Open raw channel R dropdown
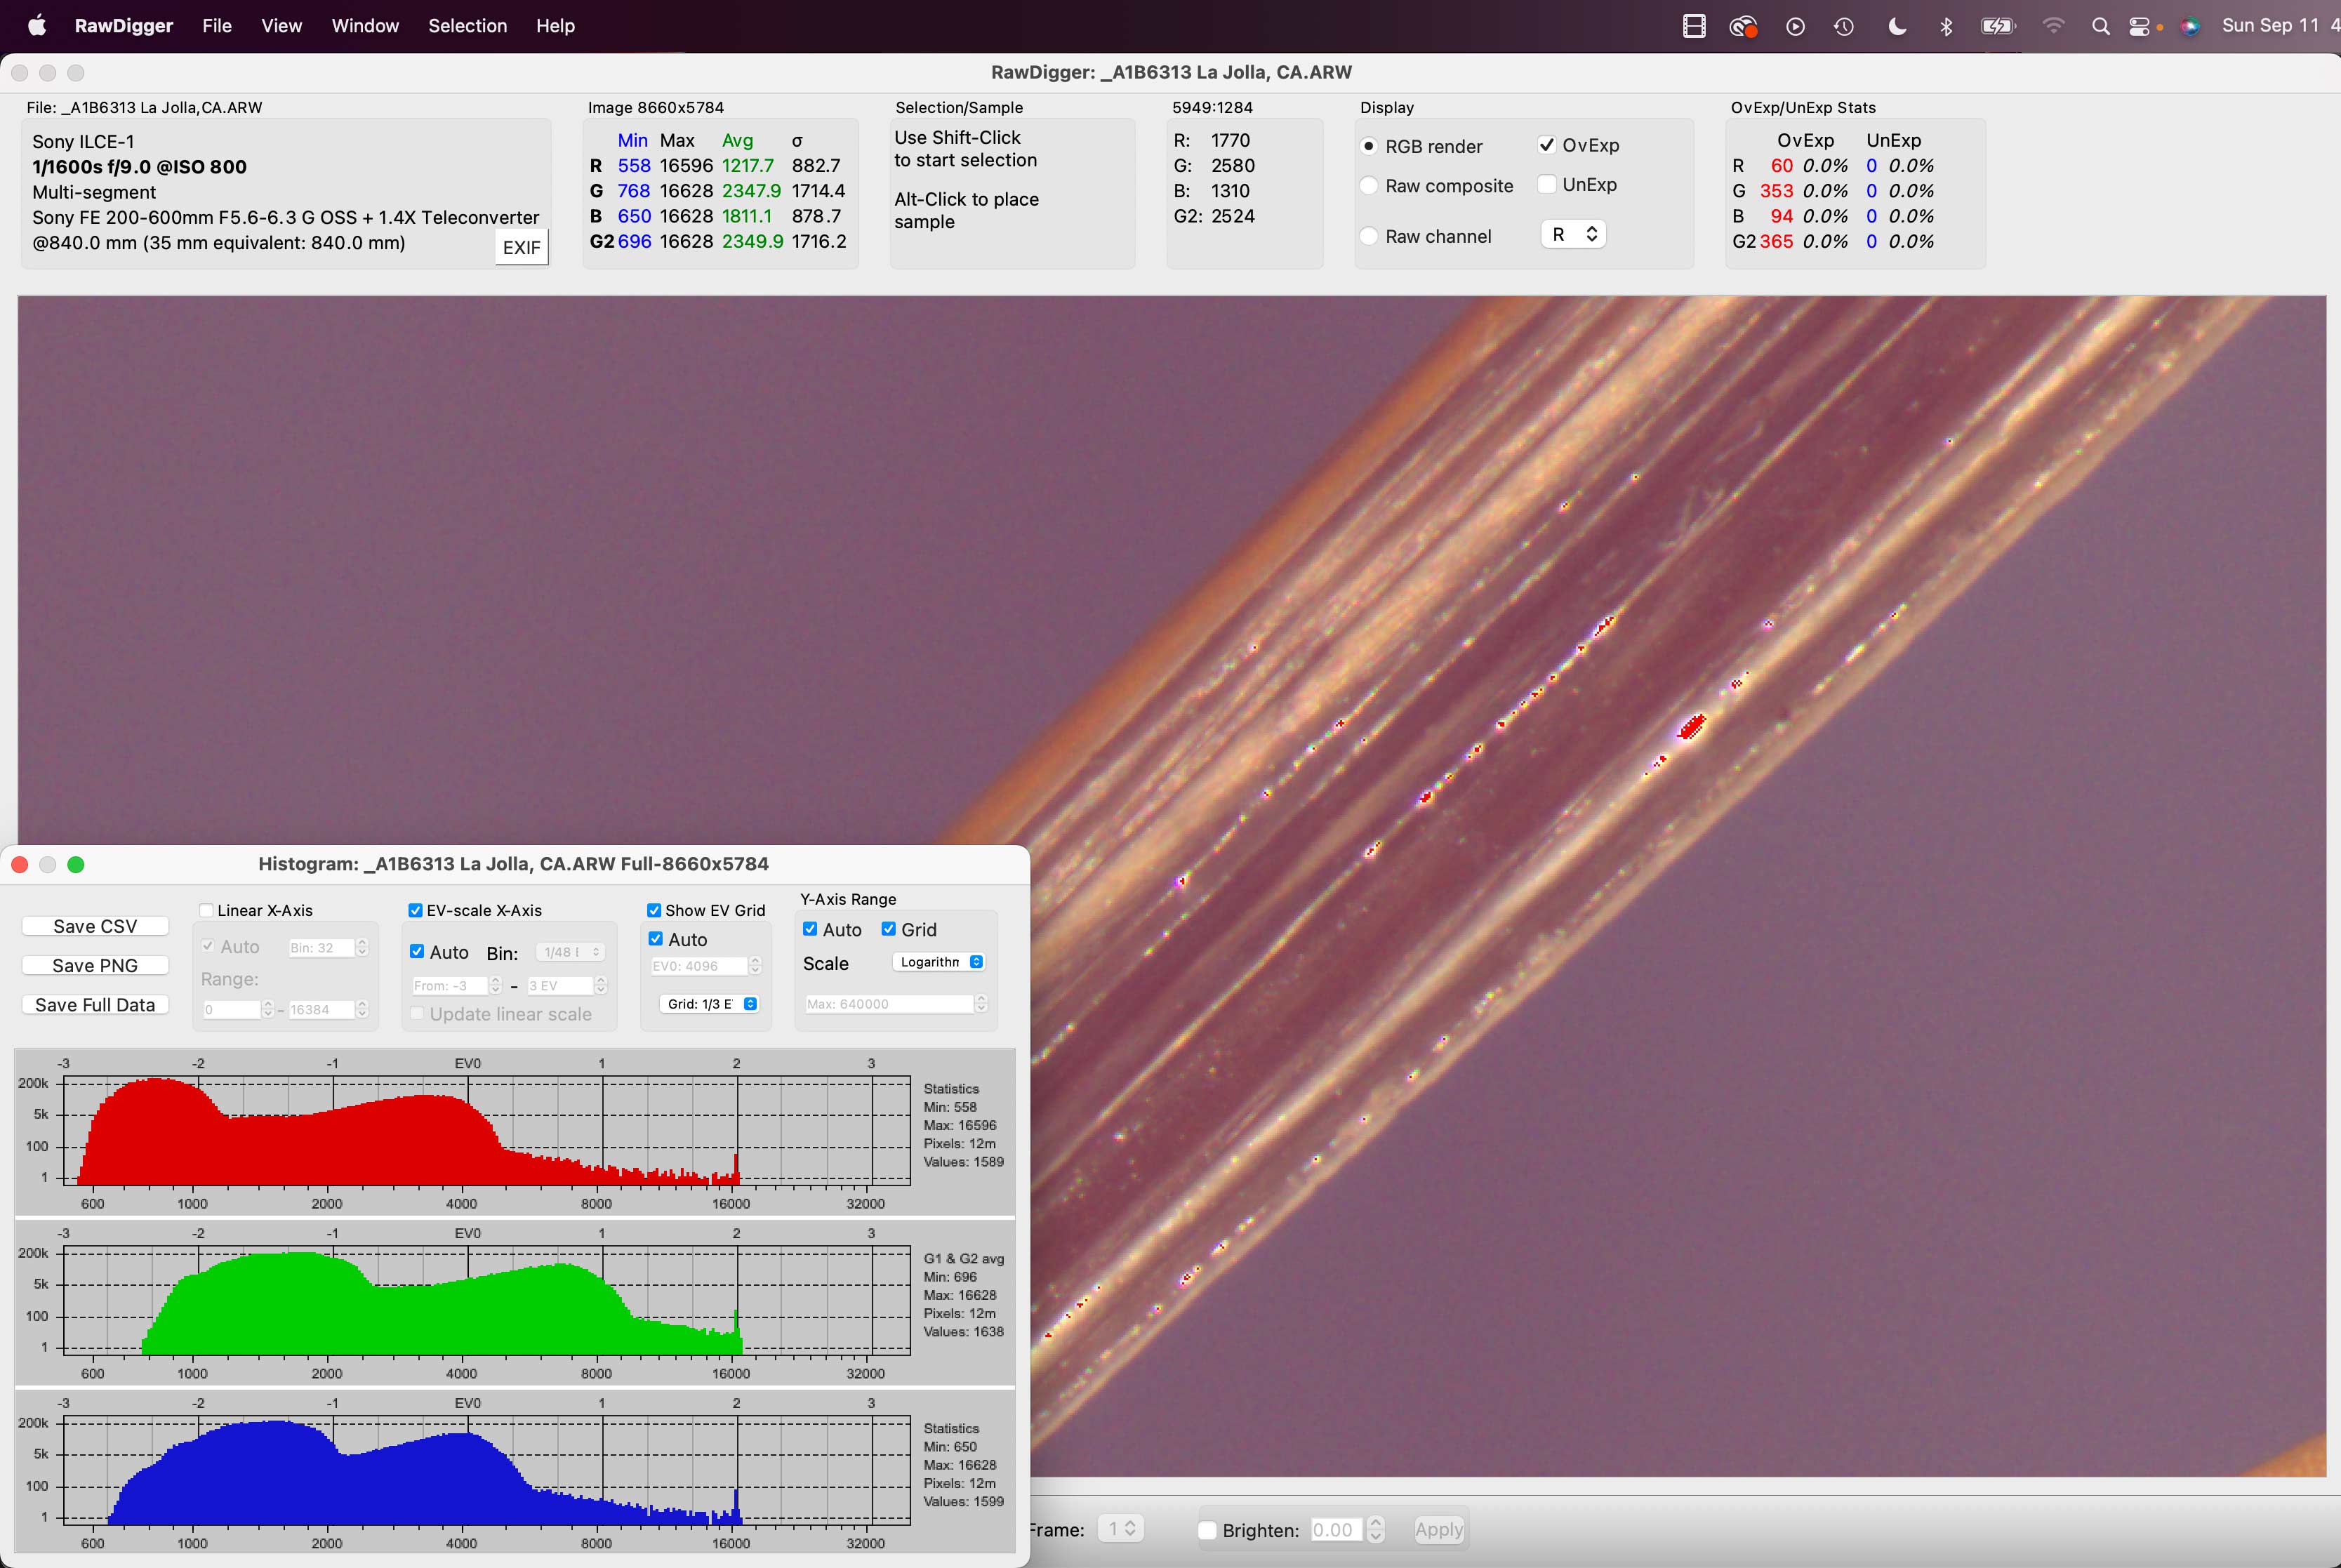This screenshot has width=2341, height=1568. [x=1573, y=234]
